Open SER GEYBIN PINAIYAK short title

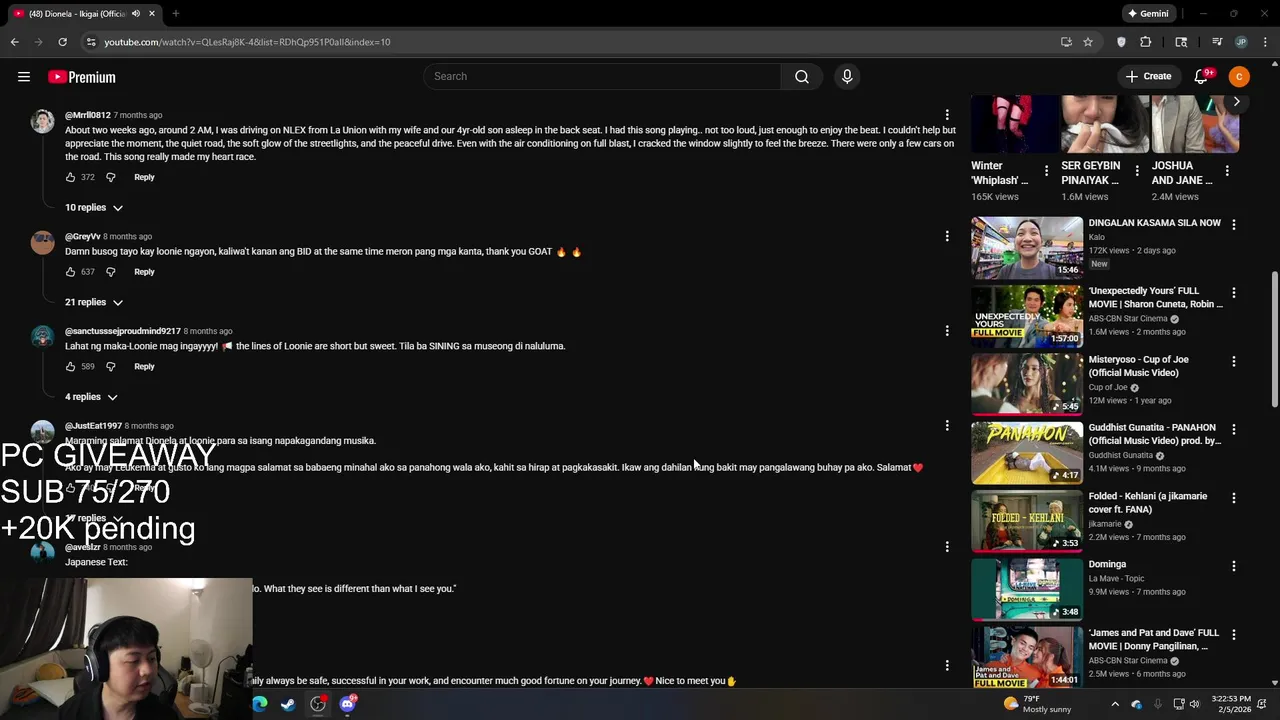(1091, 173)
